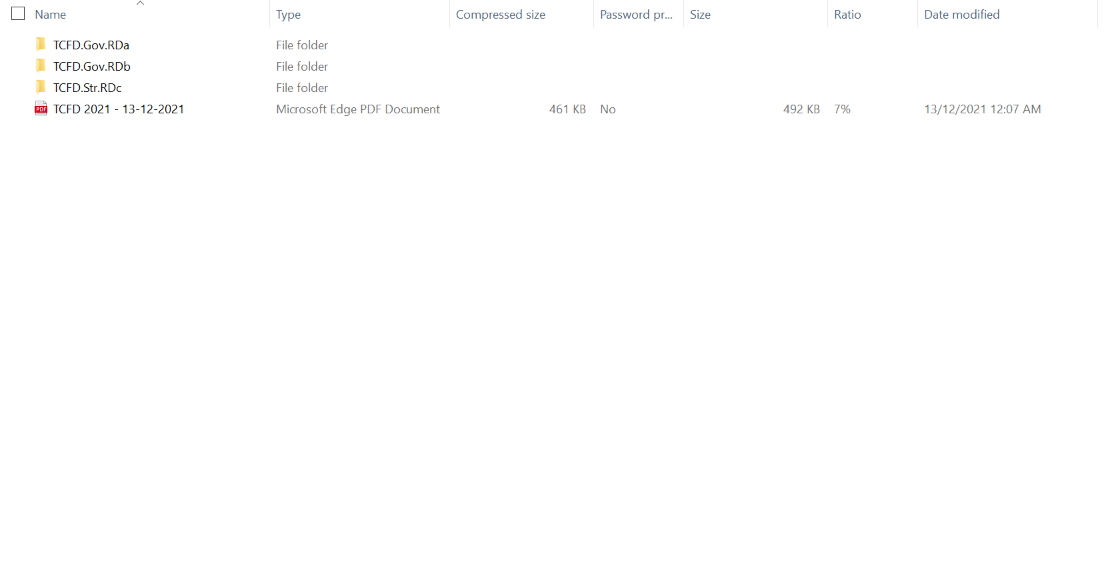Screen dimensions: 1120x571
Task: Click the PDF icon for TCFD 2021
Action: coord(41,109)
